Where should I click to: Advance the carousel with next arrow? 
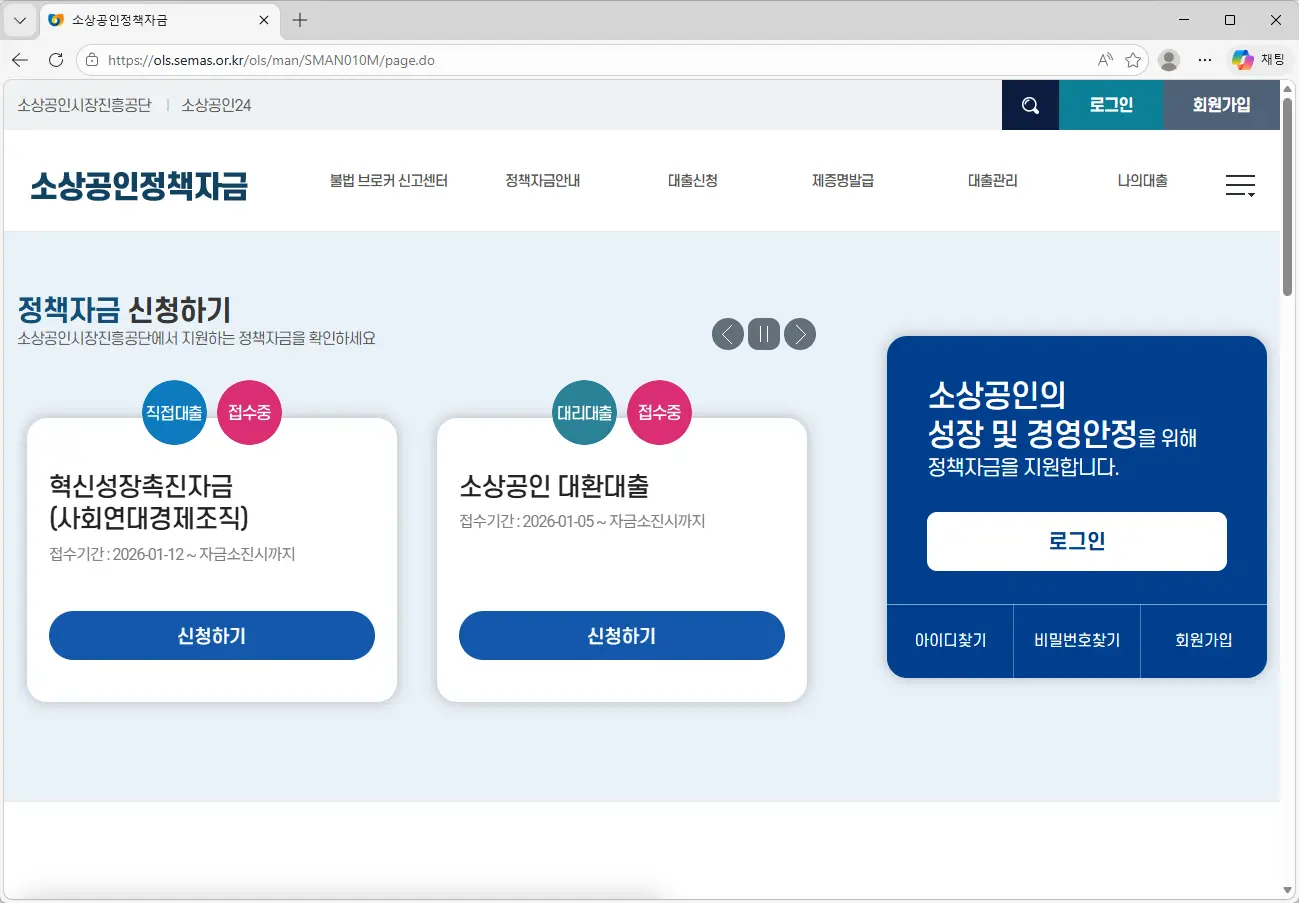(799, 334)
